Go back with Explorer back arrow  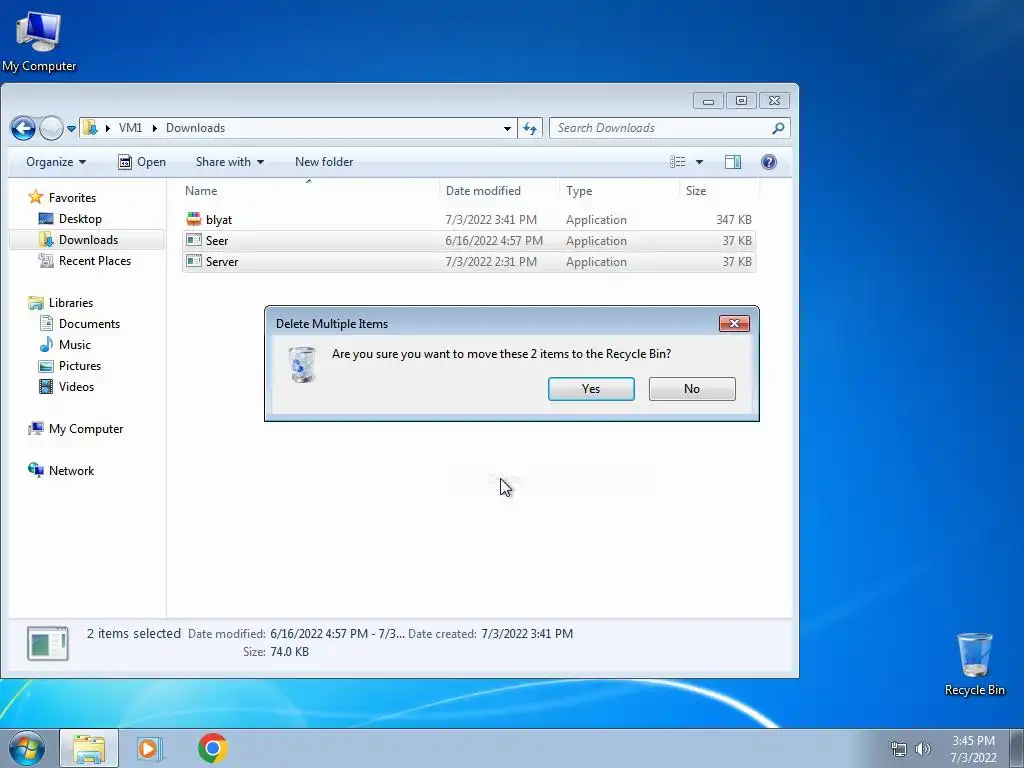tap(24, 128)
